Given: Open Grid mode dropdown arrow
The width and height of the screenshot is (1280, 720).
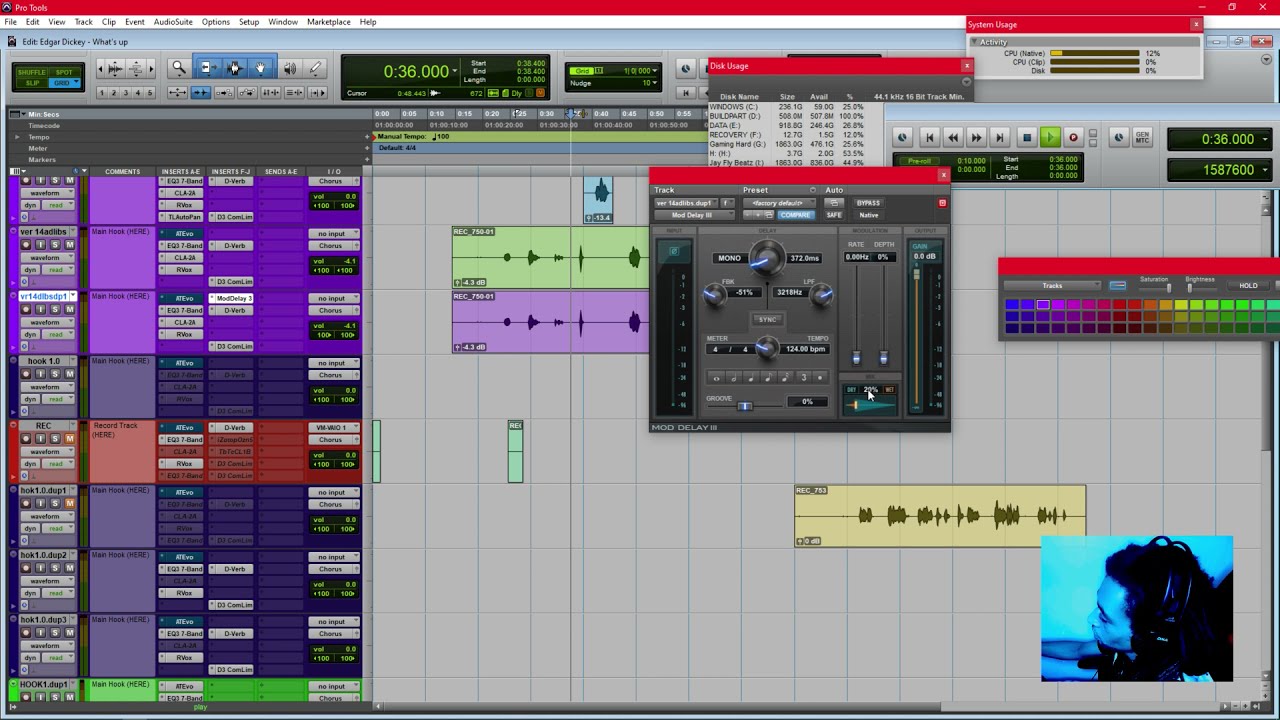Looking at the screenshot, I should [78, 82].
